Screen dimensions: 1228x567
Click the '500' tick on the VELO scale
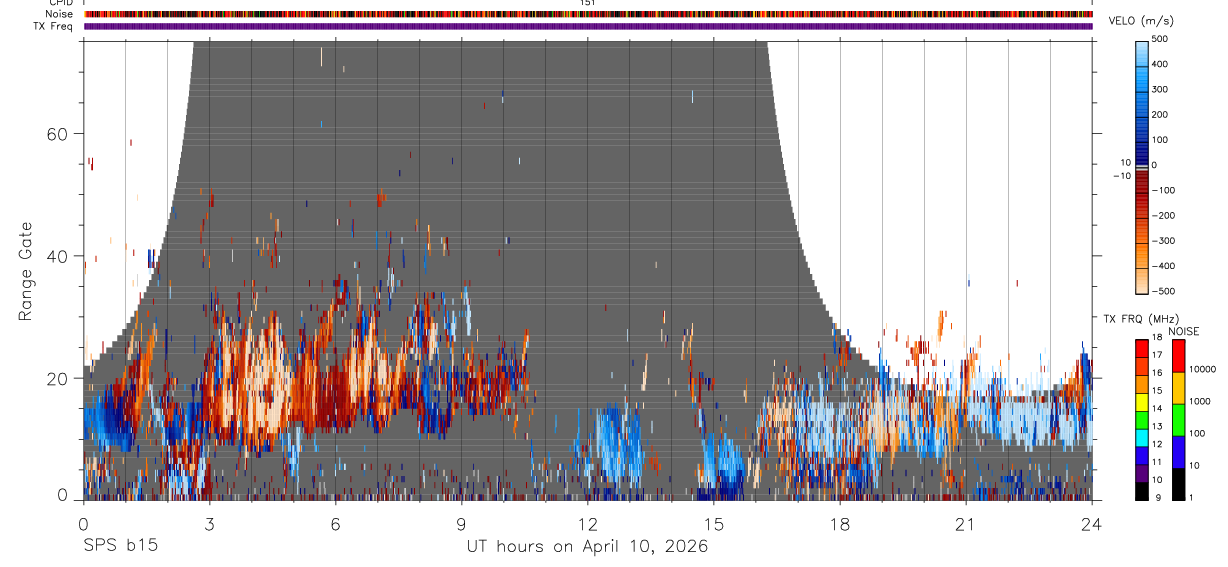pyautogui.click(x=1162, y=39)
